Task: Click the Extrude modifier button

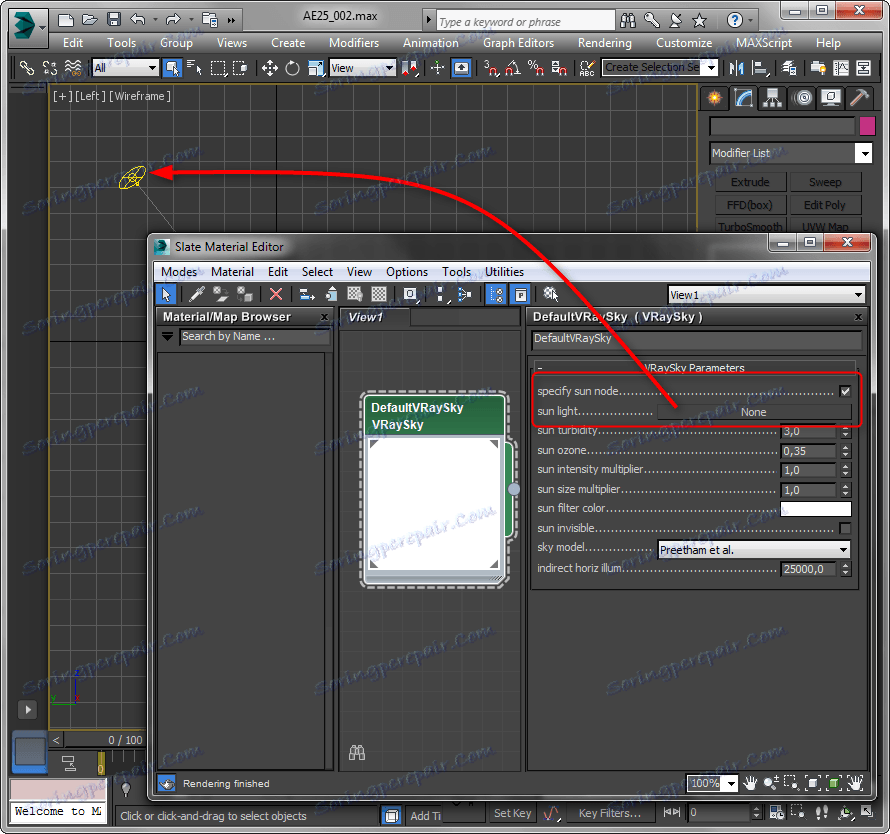Action: (749, 182)
